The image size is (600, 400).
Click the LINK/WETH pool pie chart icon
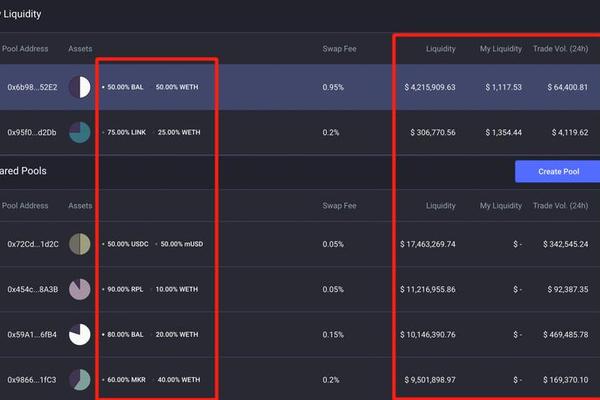(x=80, y=132)
